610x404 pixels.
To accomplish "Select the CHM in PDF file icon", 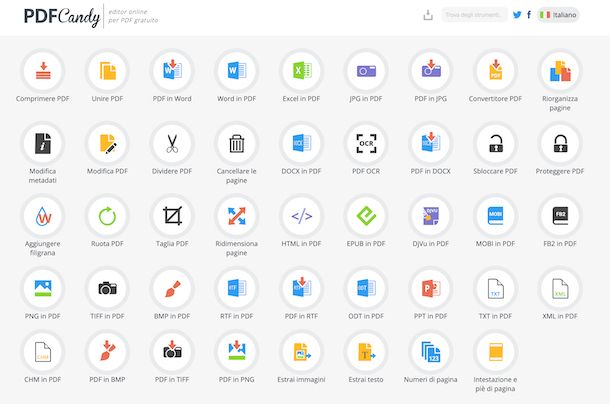I will click(43, 352).
